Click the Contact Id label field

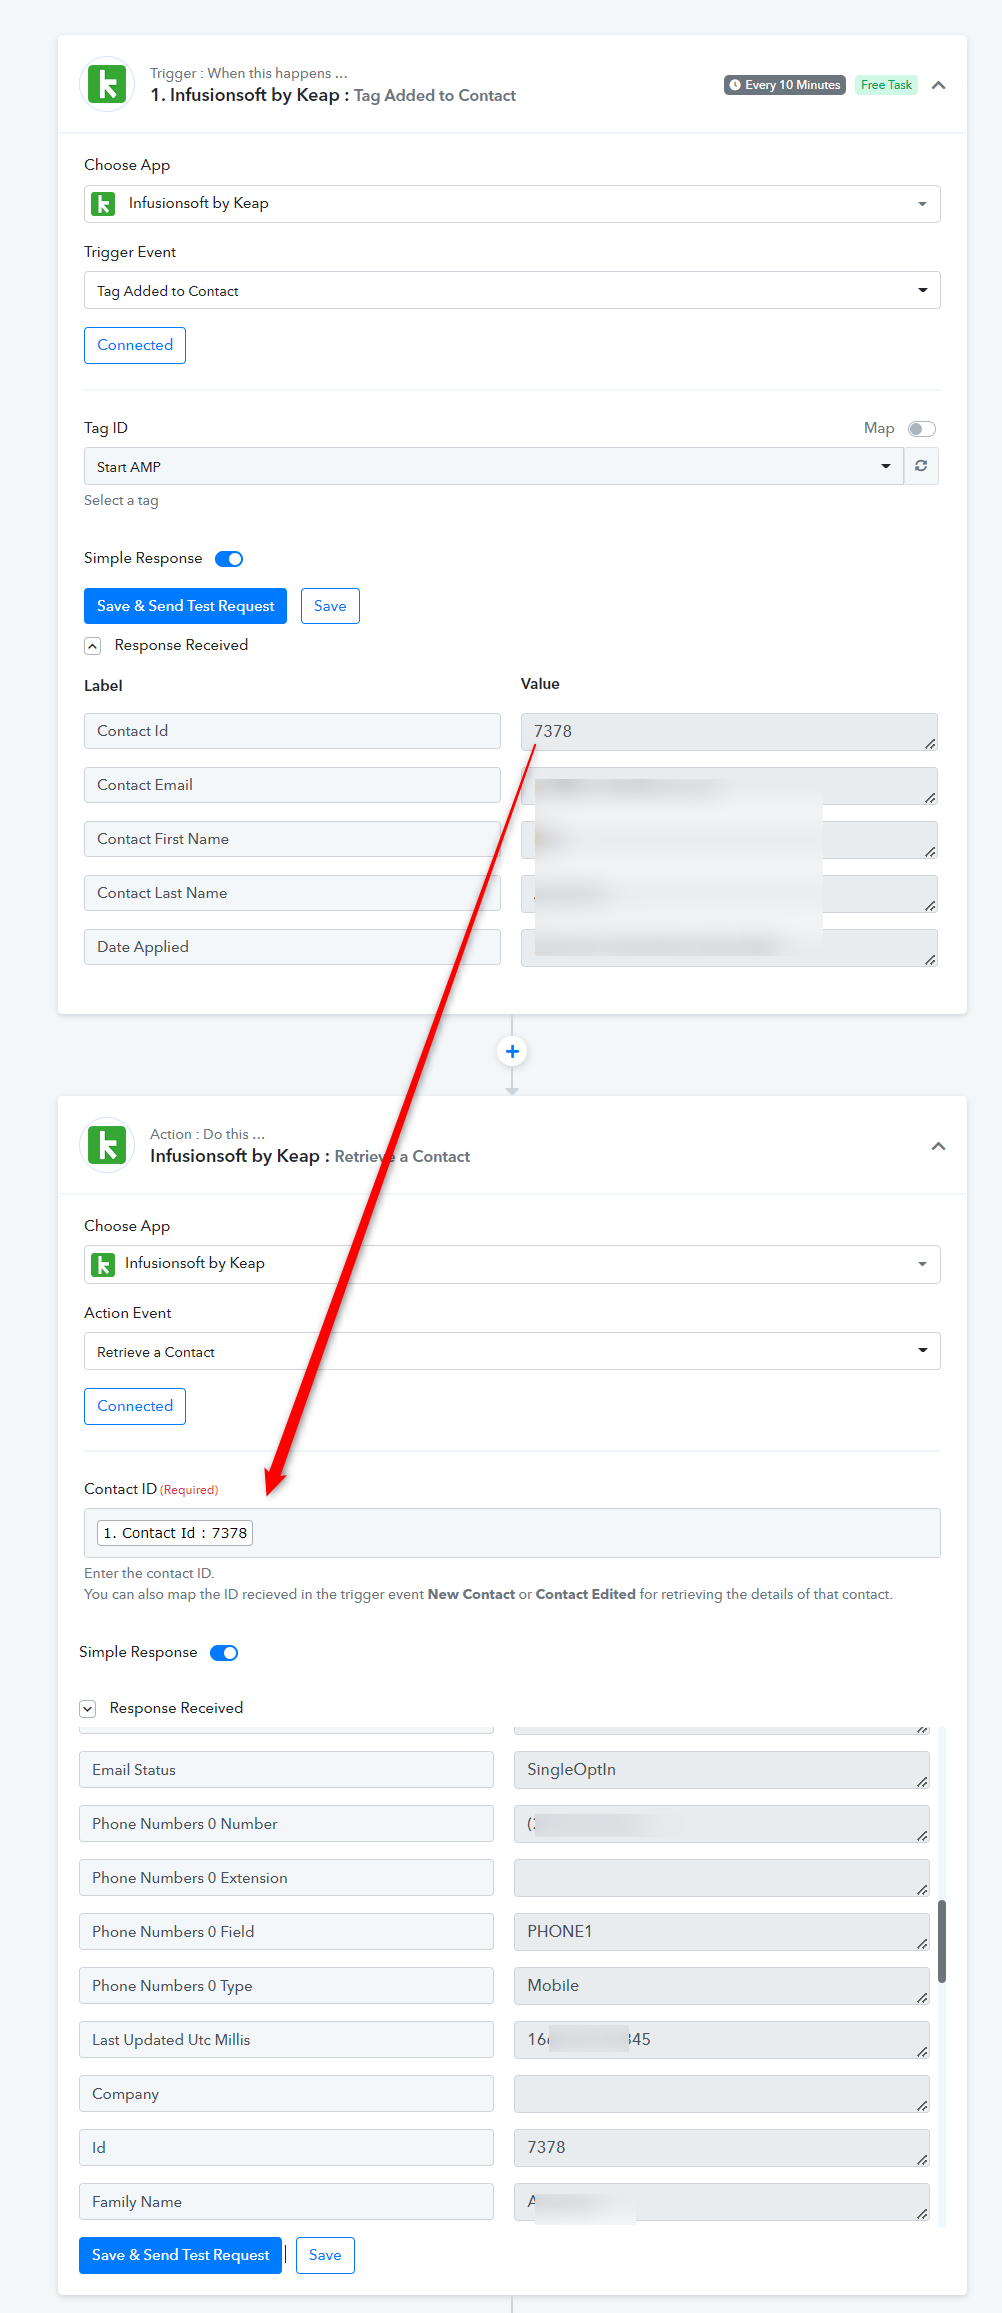(292, 731)
